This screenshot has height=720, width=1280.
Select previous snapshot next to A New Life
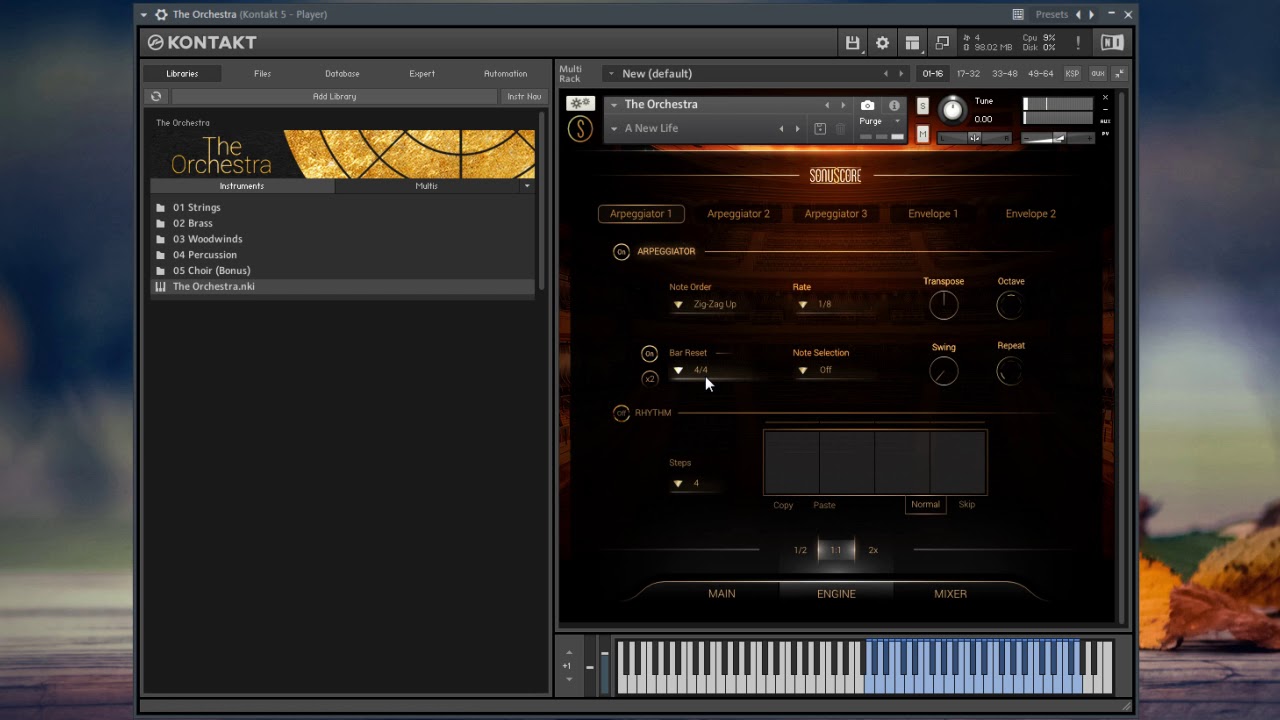click(781, 129)
